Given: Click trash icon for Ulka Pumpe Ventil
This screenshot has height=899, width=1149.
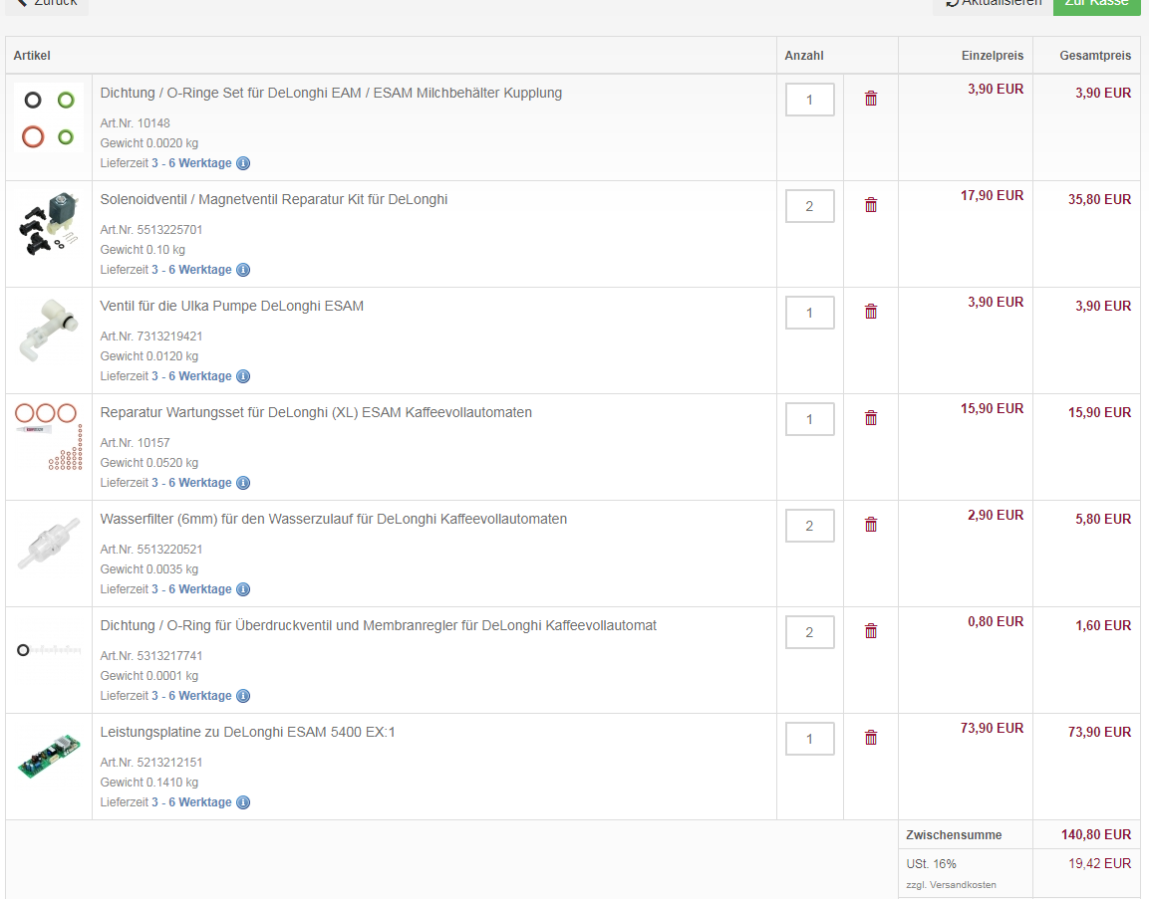Looking at the screenshot, I should point(870,311).
